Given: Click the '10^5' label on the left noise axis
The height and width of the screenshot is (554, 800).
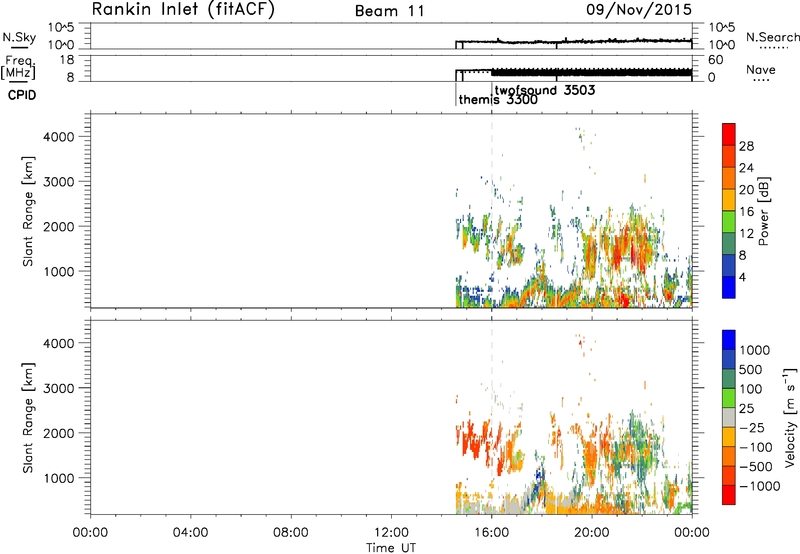Looking at the screenshot, I should (61, 28).
